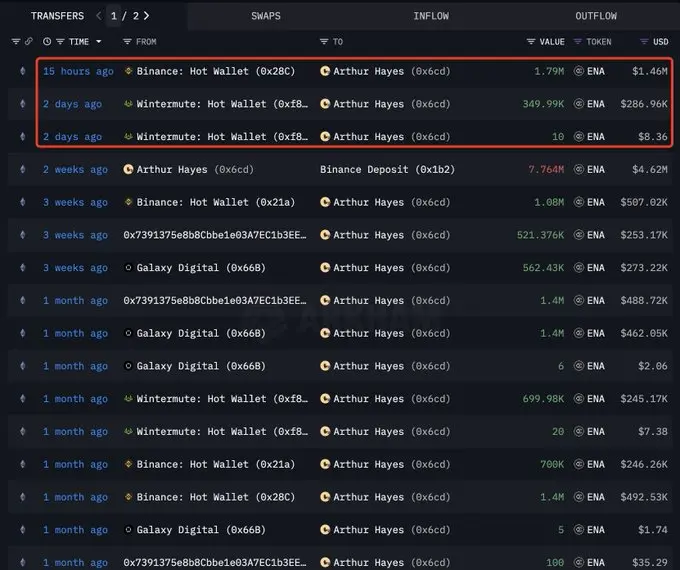Open Binance: Hot Wallet (0x21a) in $246.26K row

[216, 464]
